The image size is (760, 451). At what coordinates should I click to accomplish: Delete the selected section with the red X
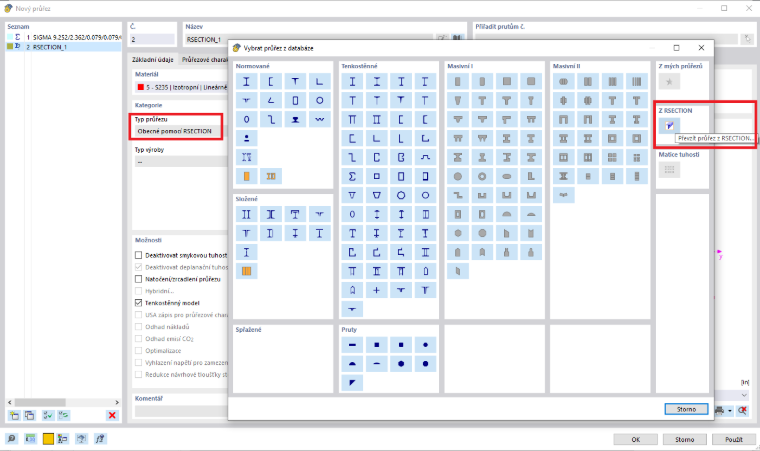tap(112, 415)
